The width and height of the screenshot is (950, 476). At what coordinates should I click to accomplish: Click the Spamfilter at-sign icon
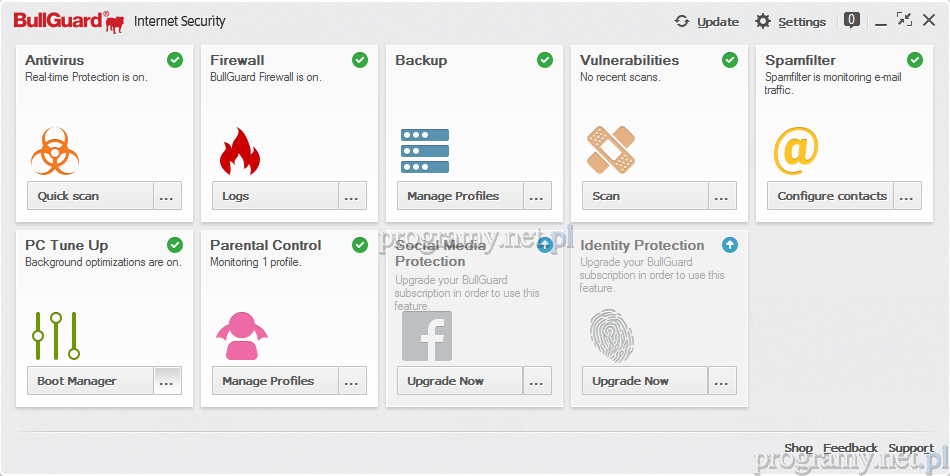click(796, 151)
